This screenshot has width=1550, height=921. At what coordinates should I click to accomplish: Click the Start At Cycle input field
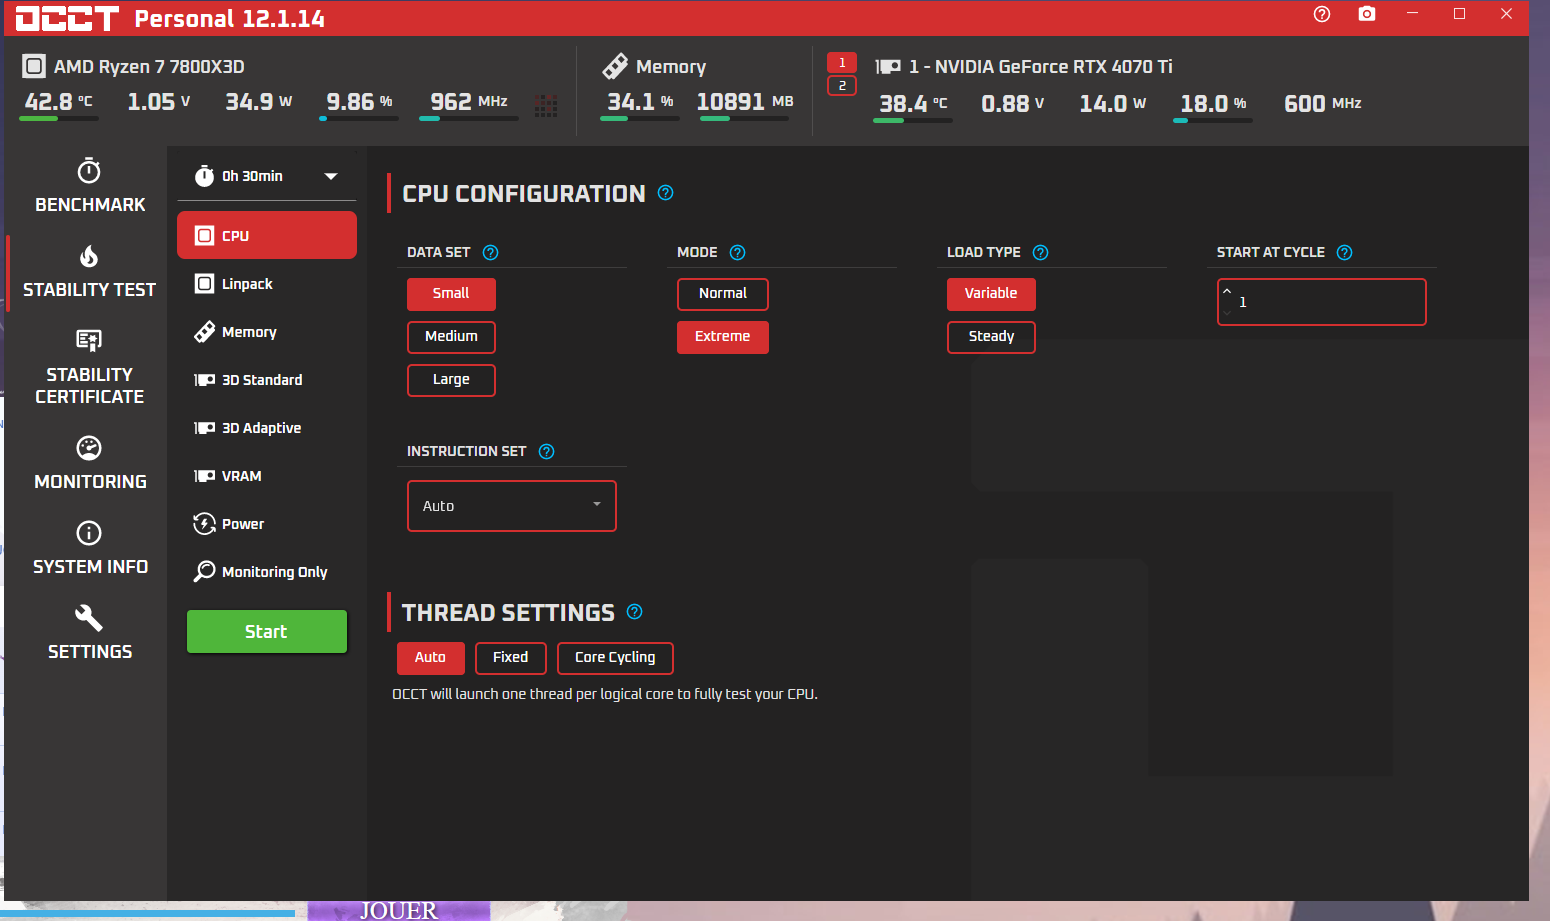pos(1322,302)
